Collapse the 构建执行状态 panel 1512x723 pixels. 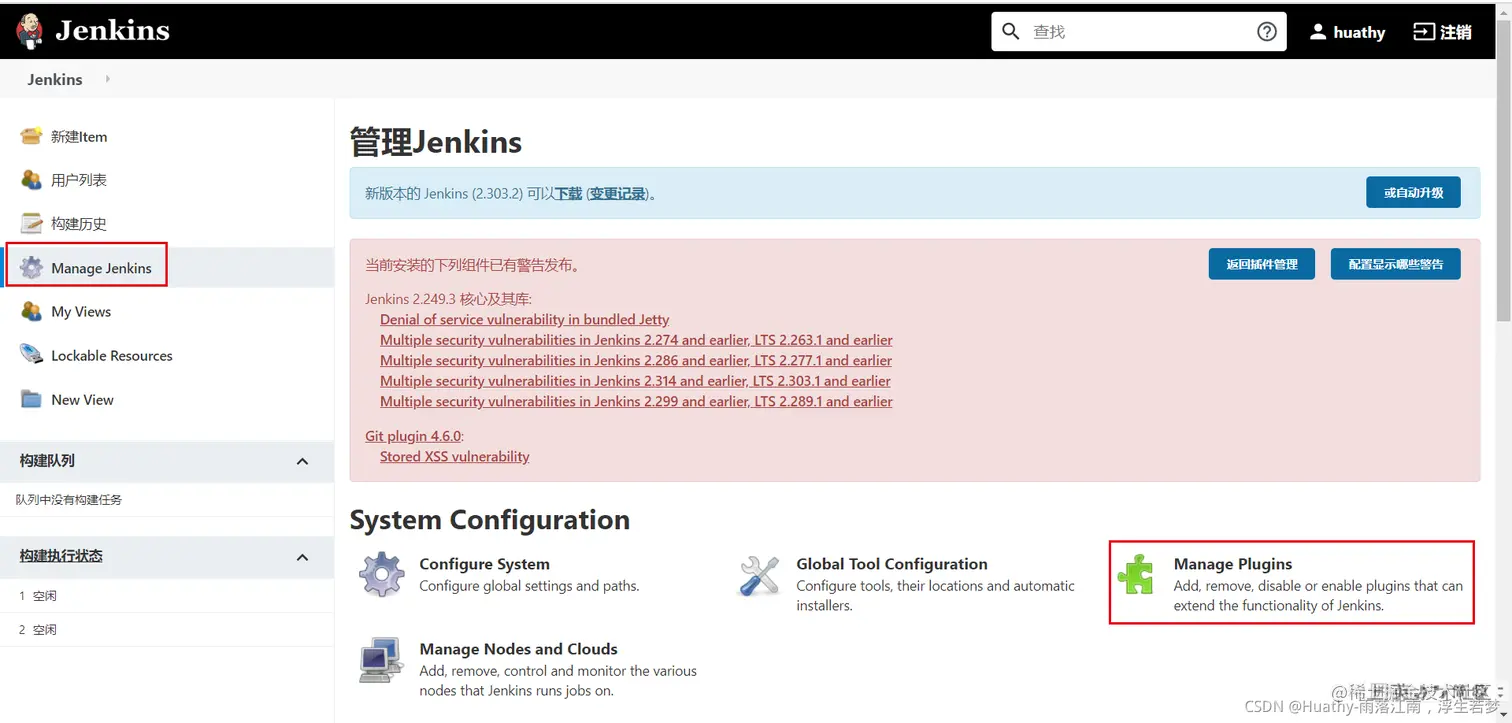click(x=303, y=556)
